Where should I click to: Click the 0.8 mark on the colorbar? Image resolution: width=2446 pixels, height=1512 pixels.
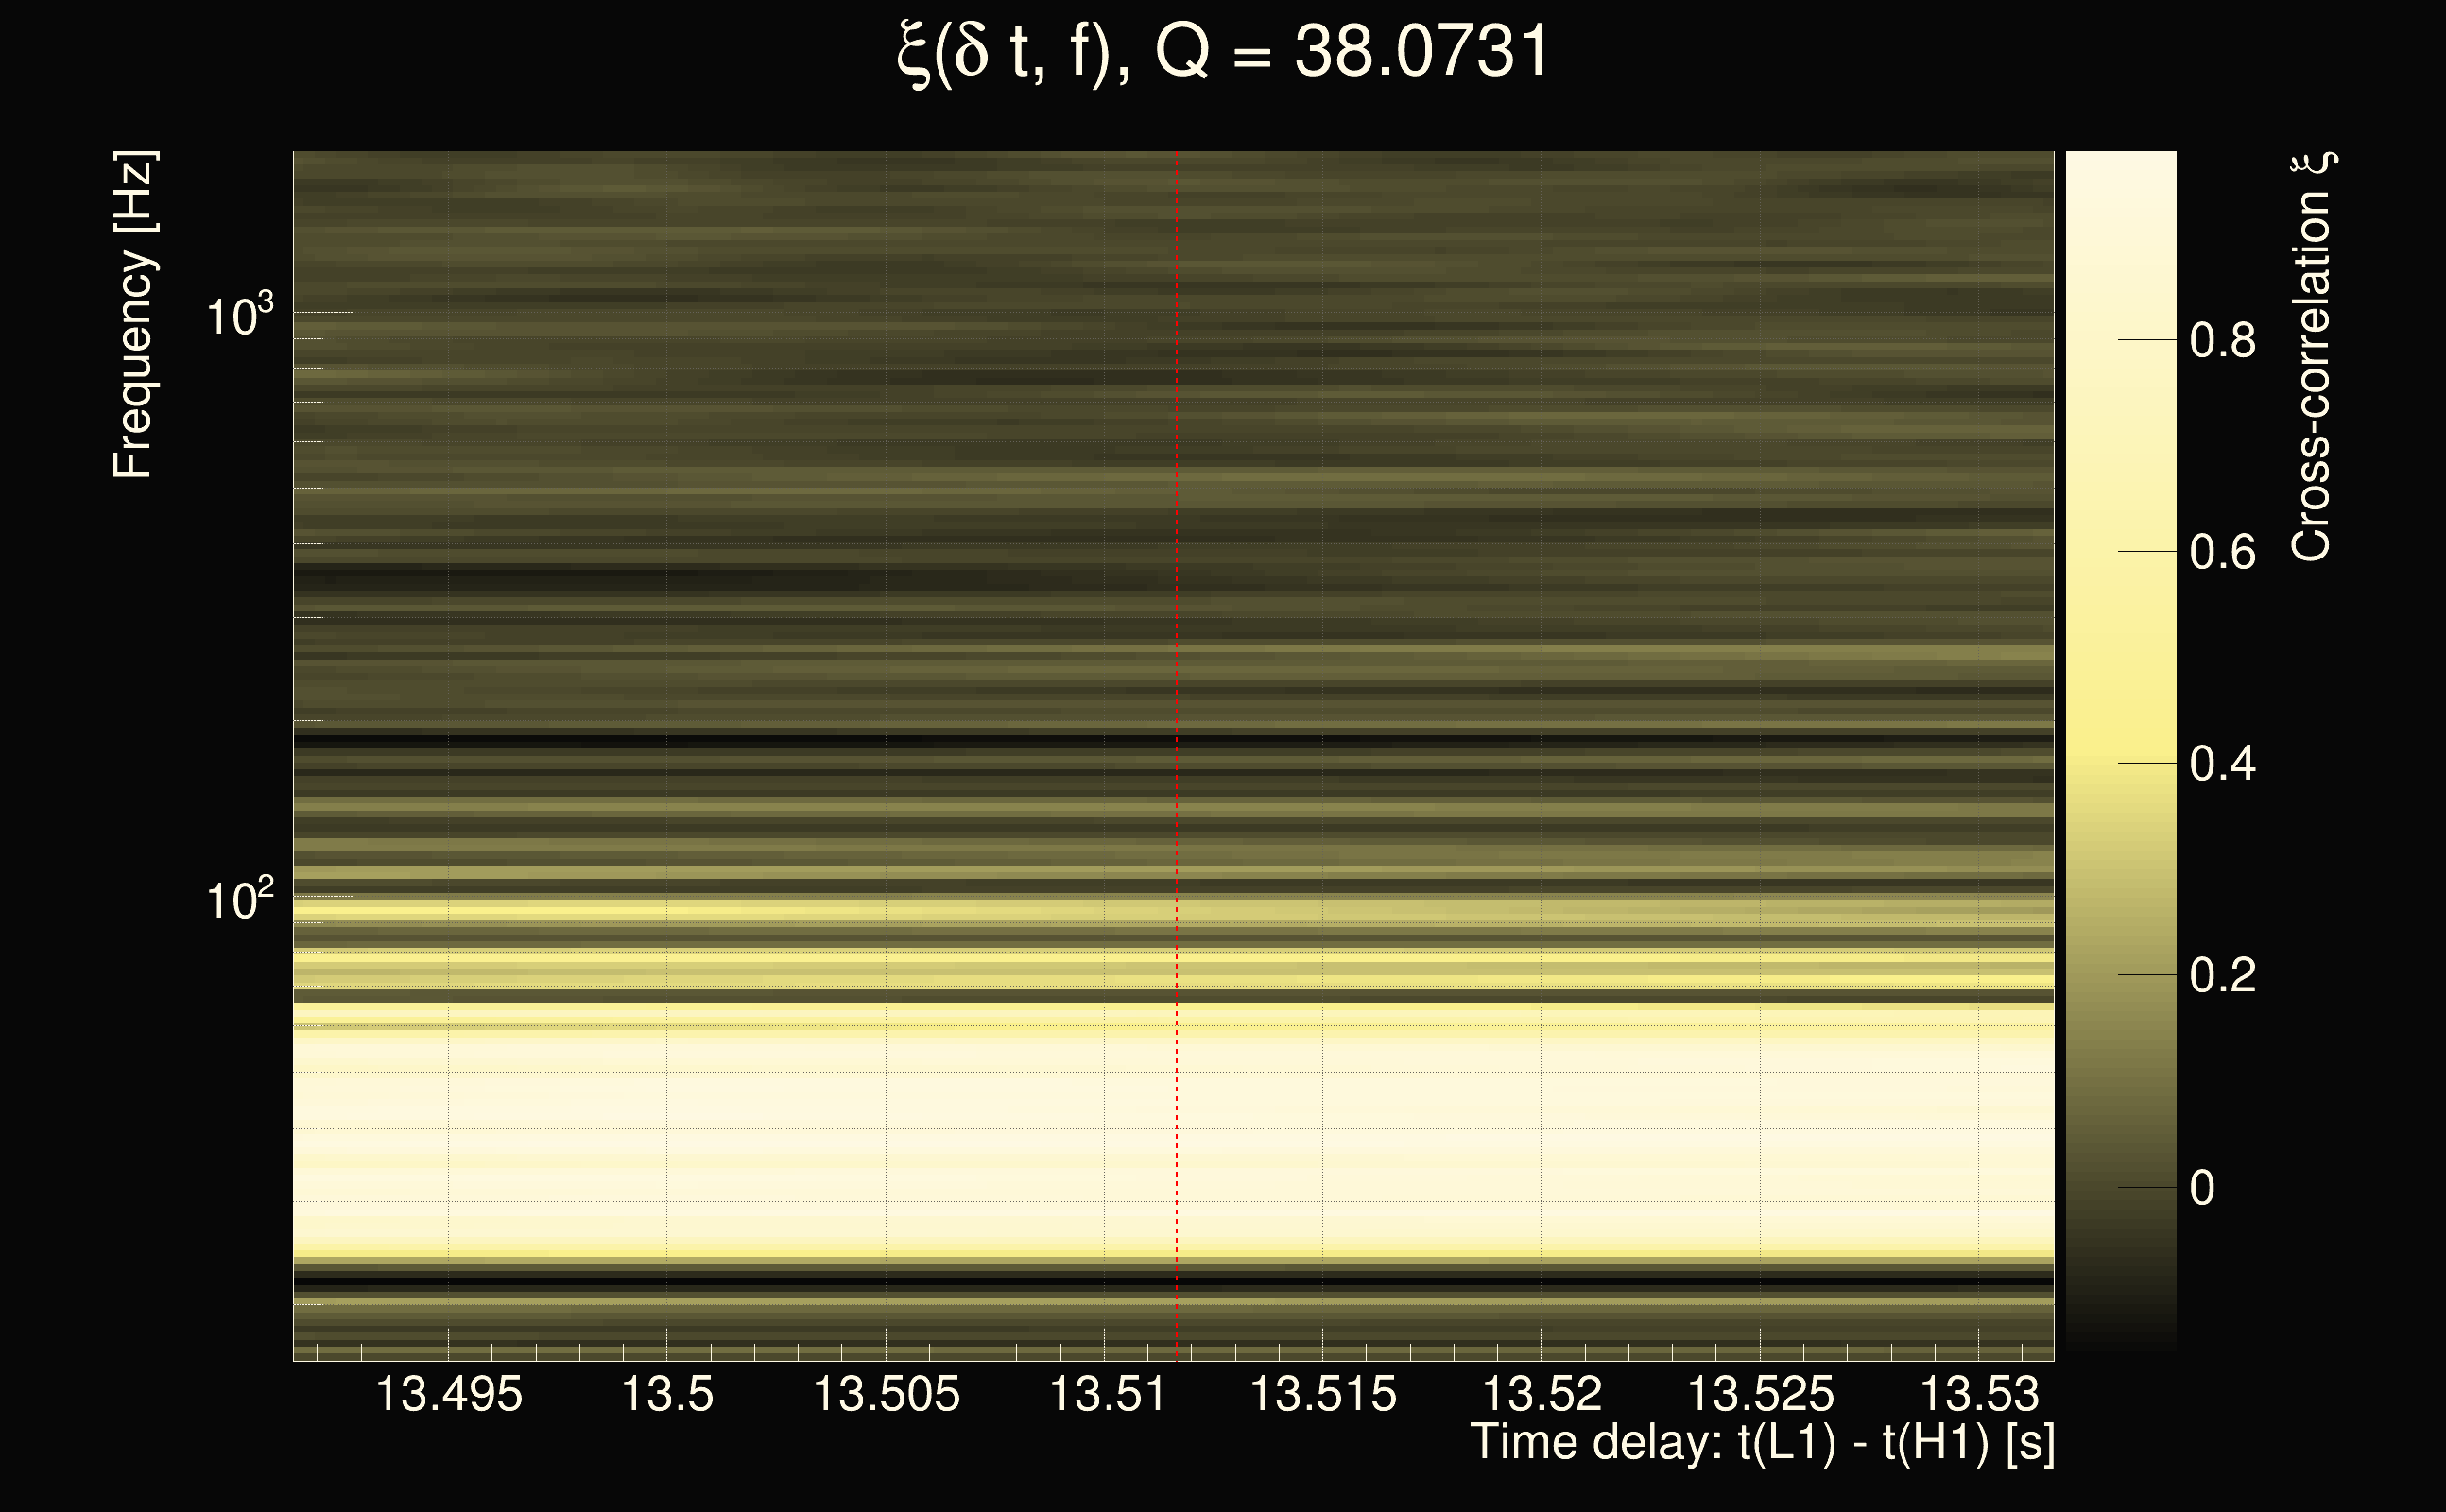[2222, 341]
